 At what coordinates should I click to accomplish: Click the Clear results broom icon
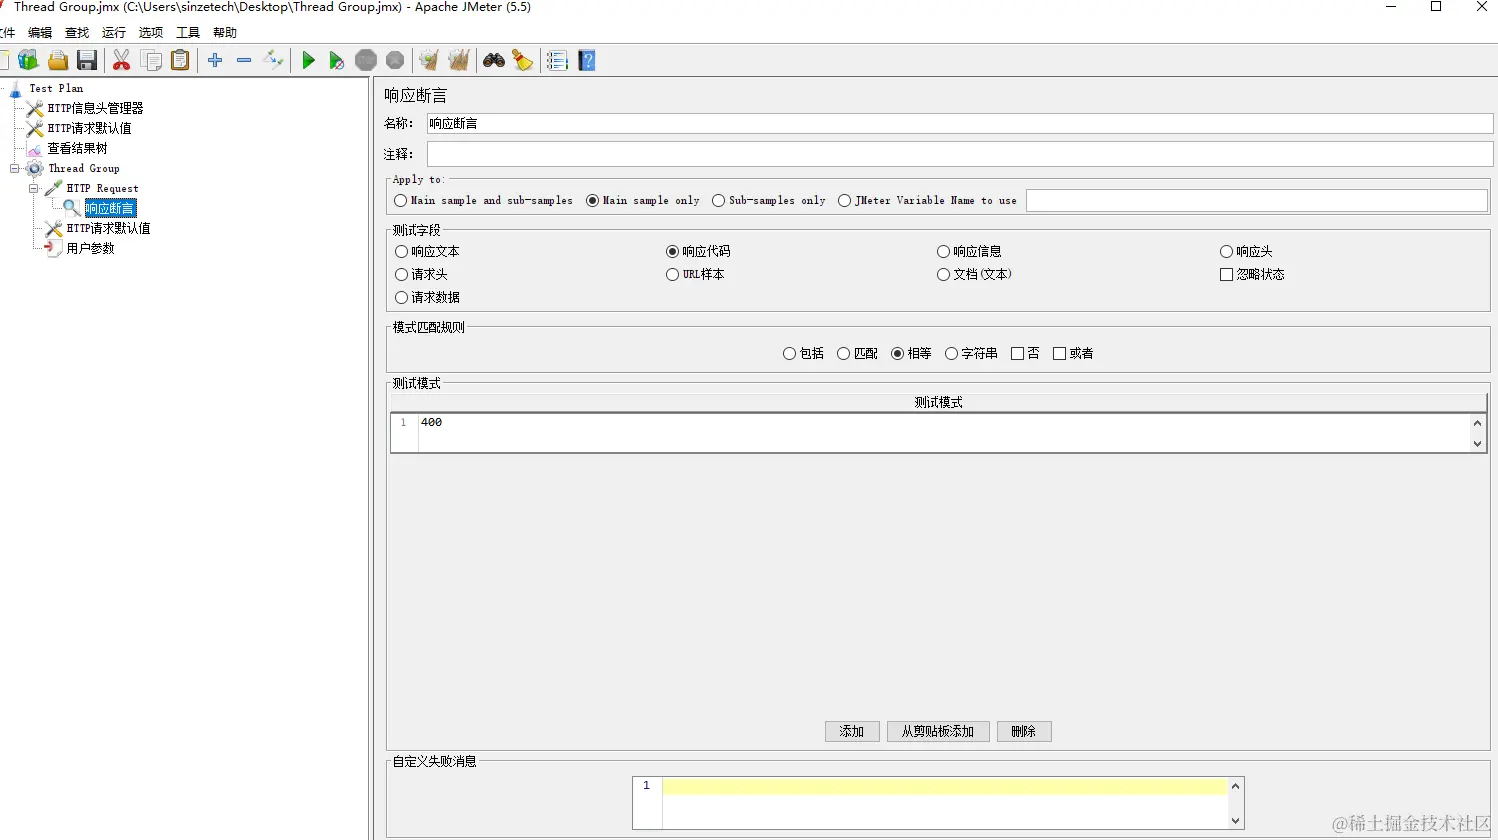[x=429, y=61]
